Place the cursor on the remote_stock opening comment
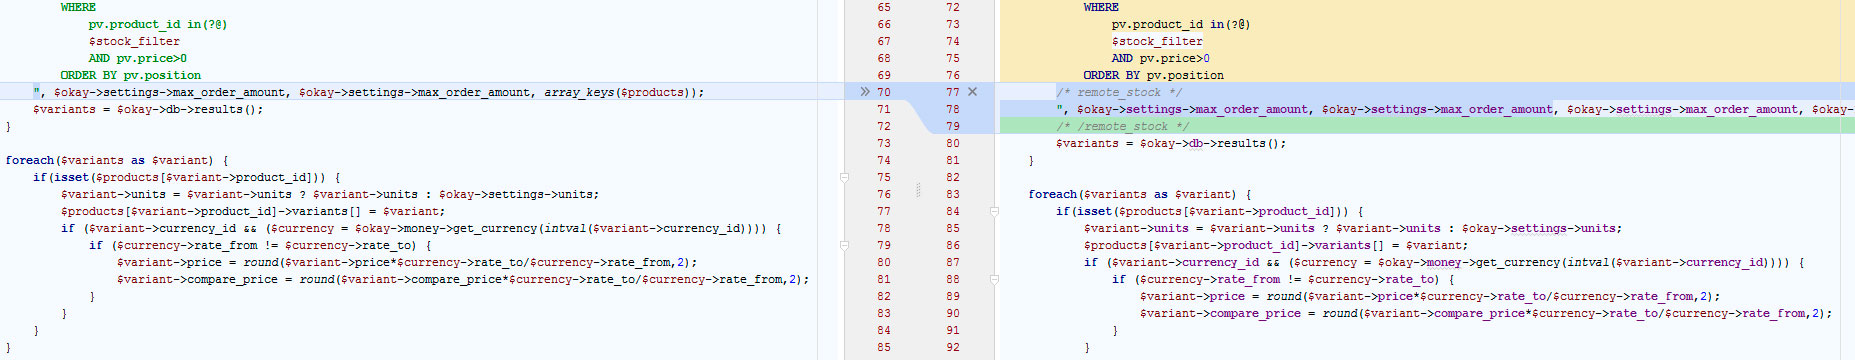 point(1119,92)
